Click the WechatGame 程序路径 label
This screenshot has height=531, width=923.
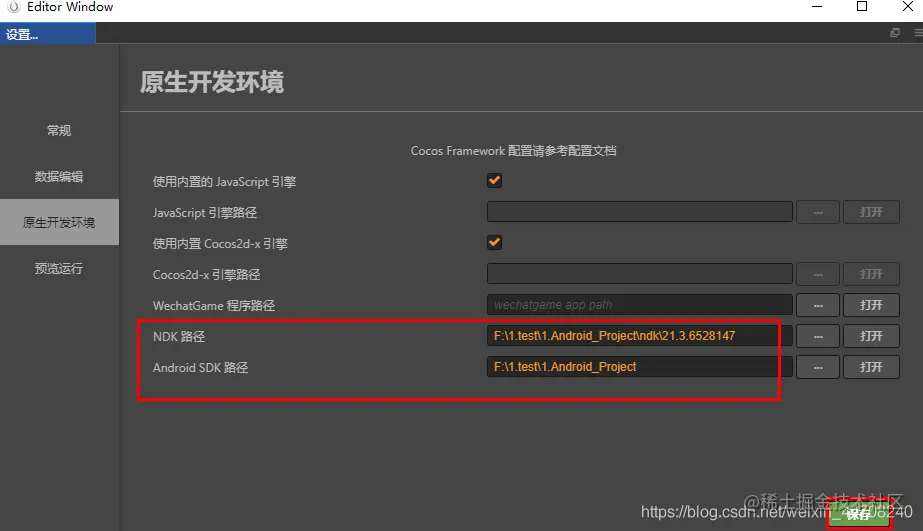(x=214, y=306)
